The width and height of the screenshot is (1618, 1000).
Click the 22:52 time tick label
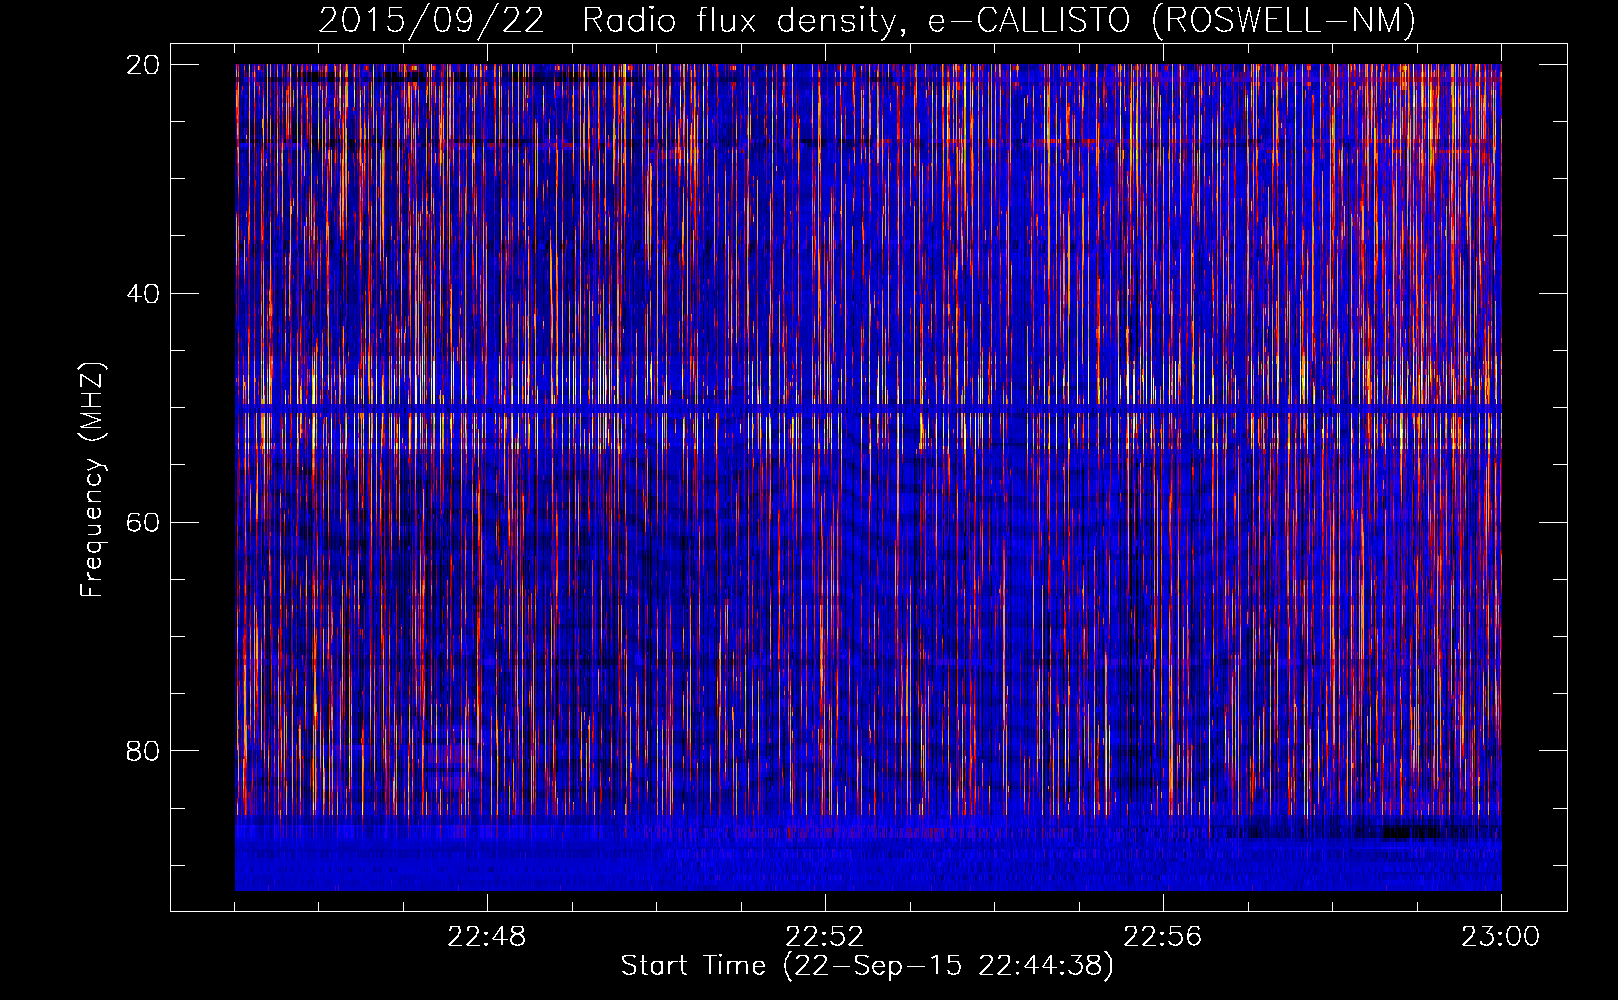click(x=824, y=937)
